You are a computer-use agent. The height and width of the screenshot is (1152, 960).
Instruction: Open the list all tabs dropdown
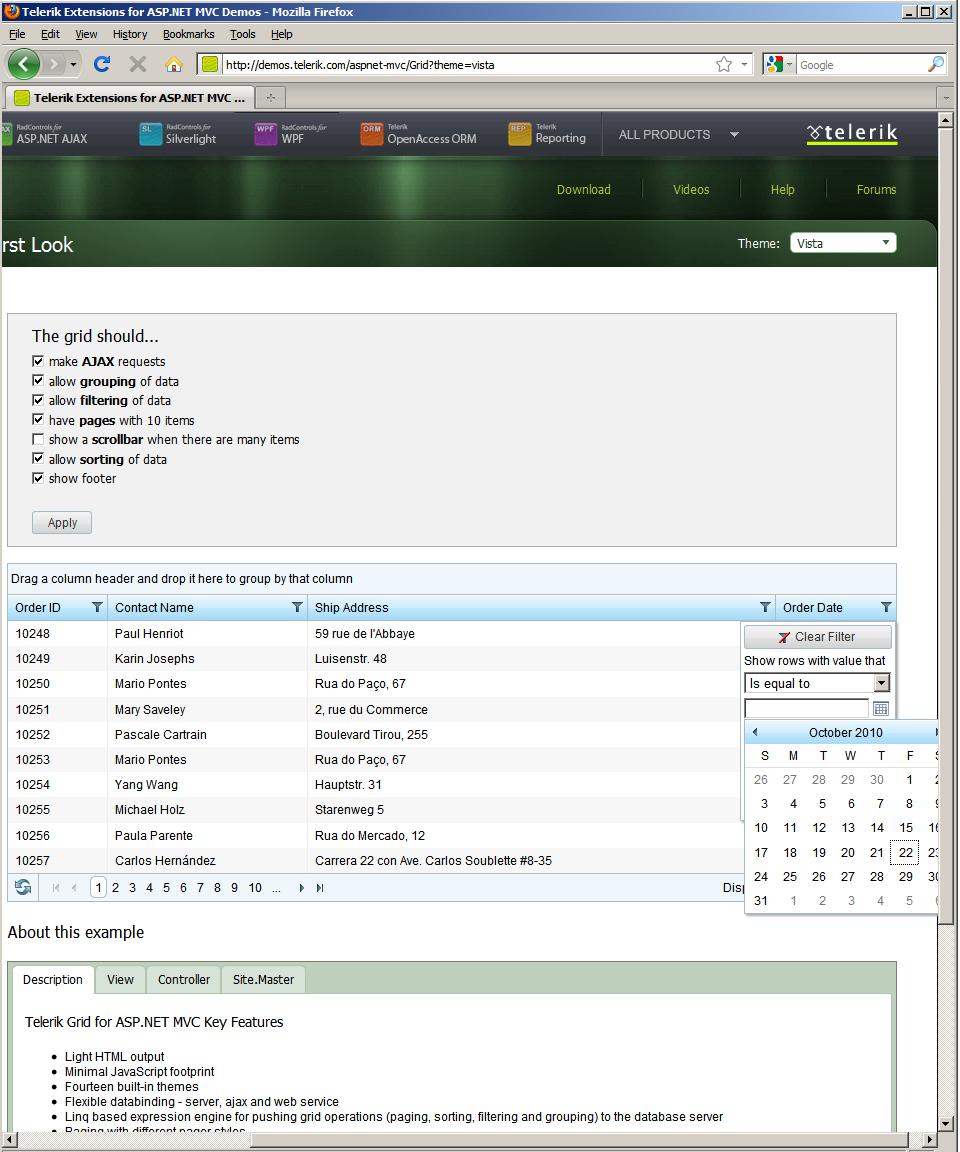pos(945,97)
